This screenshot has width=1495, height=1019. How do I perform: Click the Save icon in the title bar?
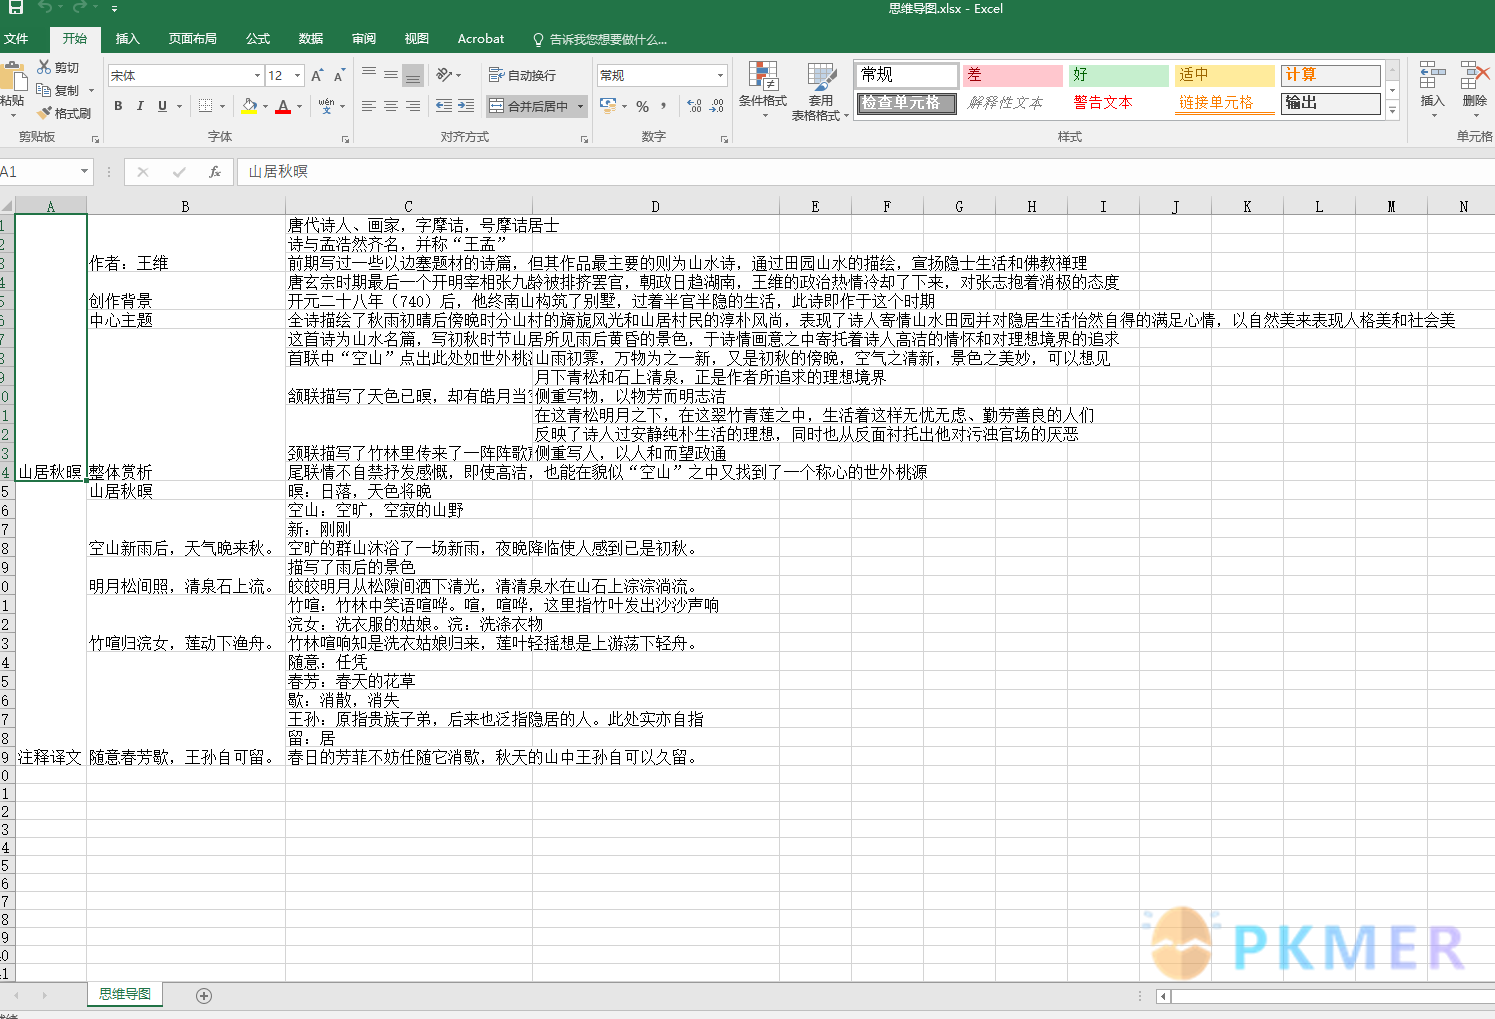coord(15,8)
